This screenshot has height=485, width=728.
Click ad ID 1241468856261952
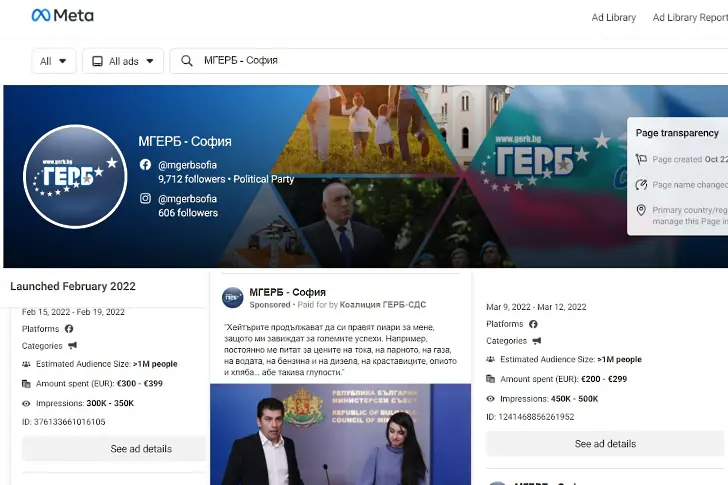click(530, 417)
